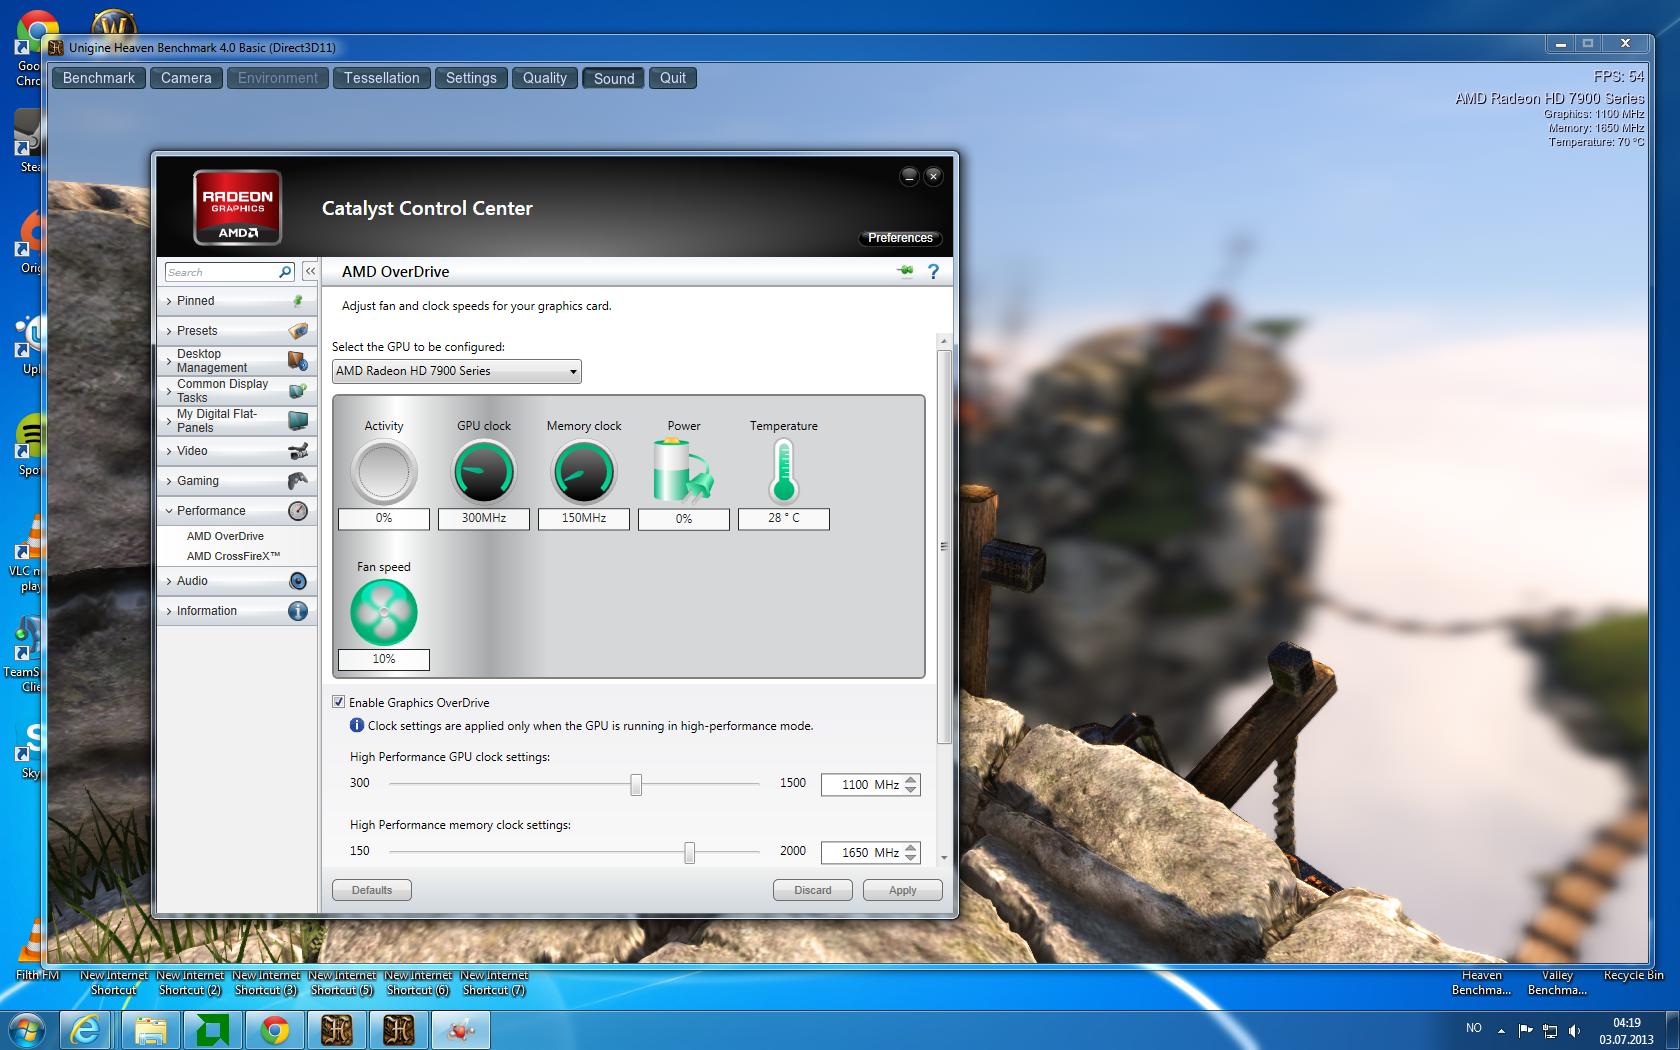Open Windows Explorer folder in taskbar
This screenshot has width=1680, height=1050.
tap(151, 1030)
